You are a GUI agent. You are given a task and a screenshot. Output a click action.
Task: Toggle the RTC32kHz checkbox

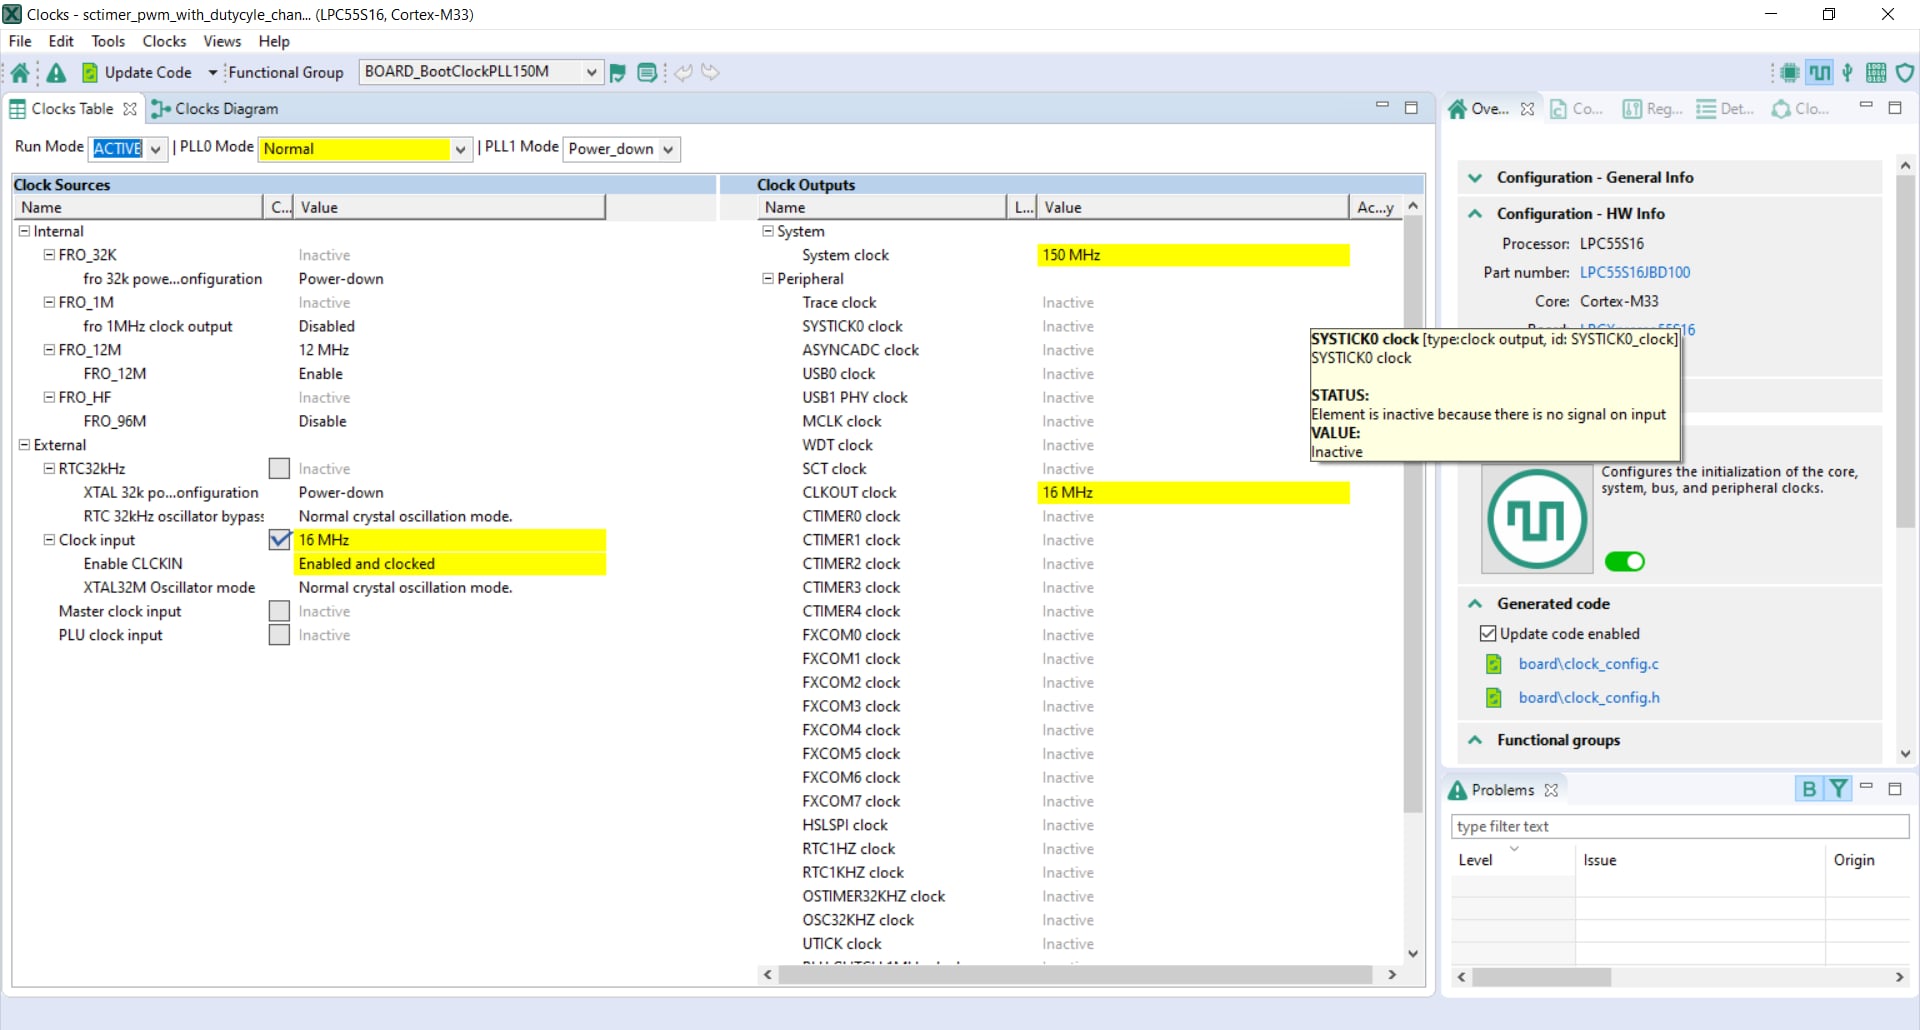[x=279, y=468]
